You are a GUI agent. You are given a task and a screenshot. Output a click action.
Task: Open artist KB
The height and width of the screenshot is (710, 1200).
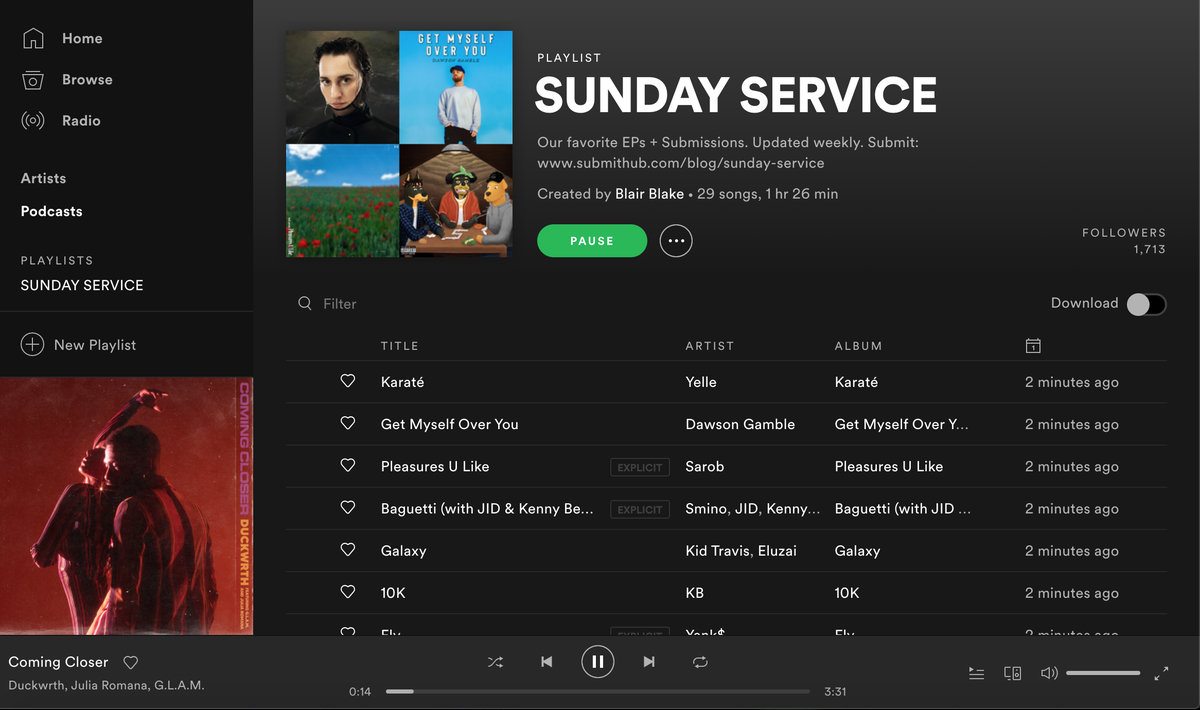(695, 592)
